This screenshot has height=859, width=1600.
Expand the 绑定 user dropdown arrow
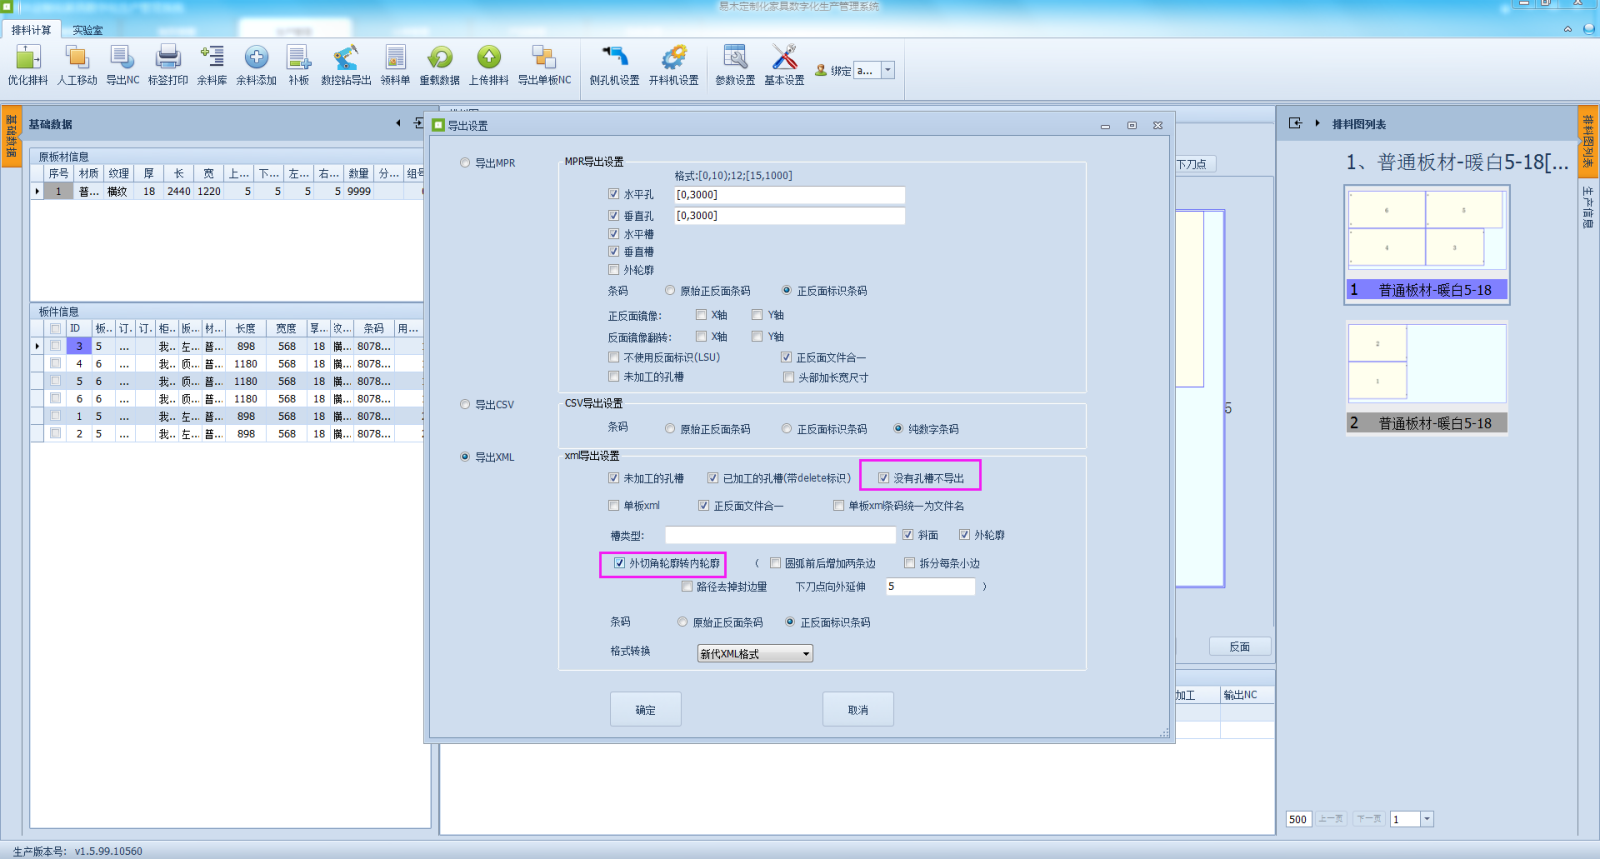point(888,70)
